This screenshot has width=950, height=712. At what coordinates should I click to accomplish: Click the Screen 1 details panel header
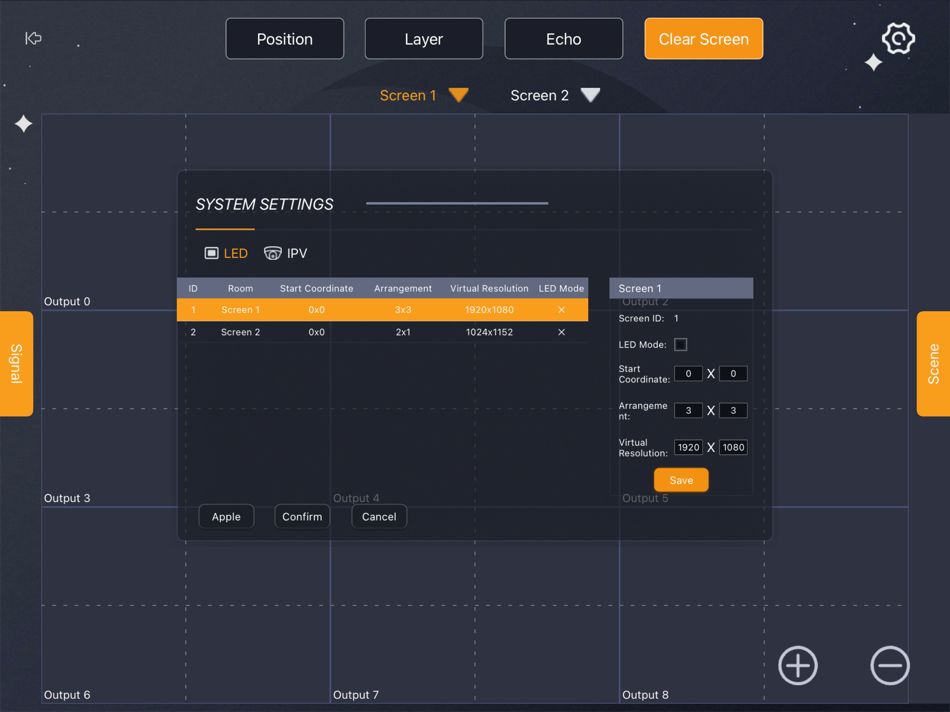tap(681, 288)
